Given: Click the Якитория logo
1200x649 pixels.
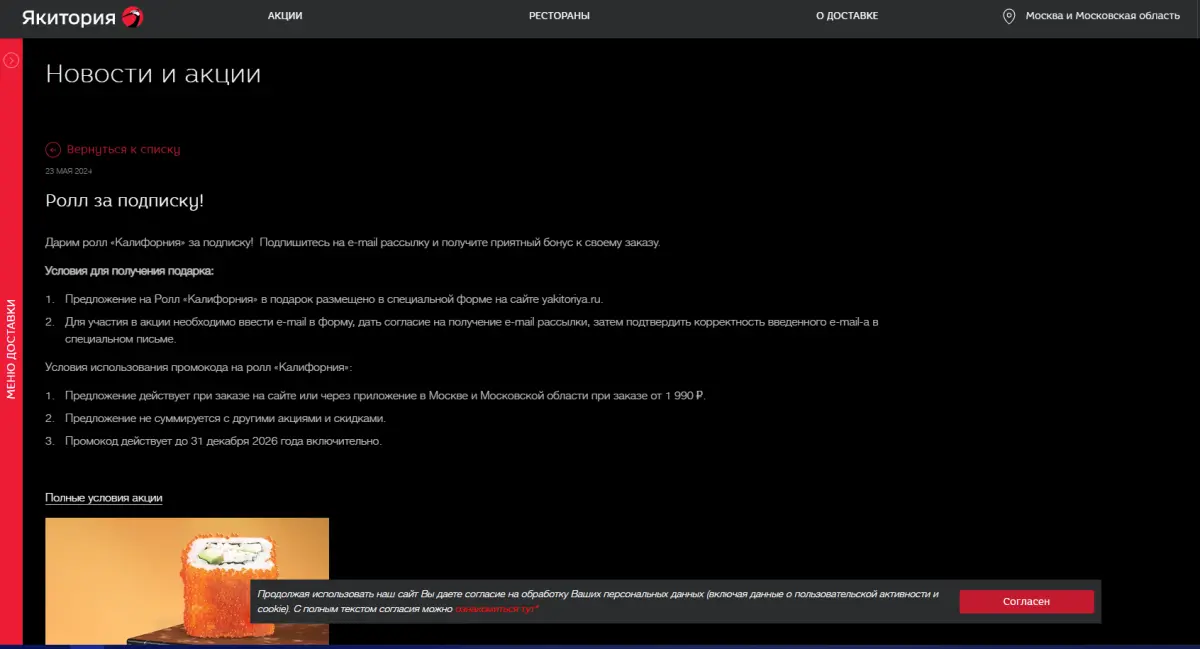Looking at the screenshot, I should point(83,16).
